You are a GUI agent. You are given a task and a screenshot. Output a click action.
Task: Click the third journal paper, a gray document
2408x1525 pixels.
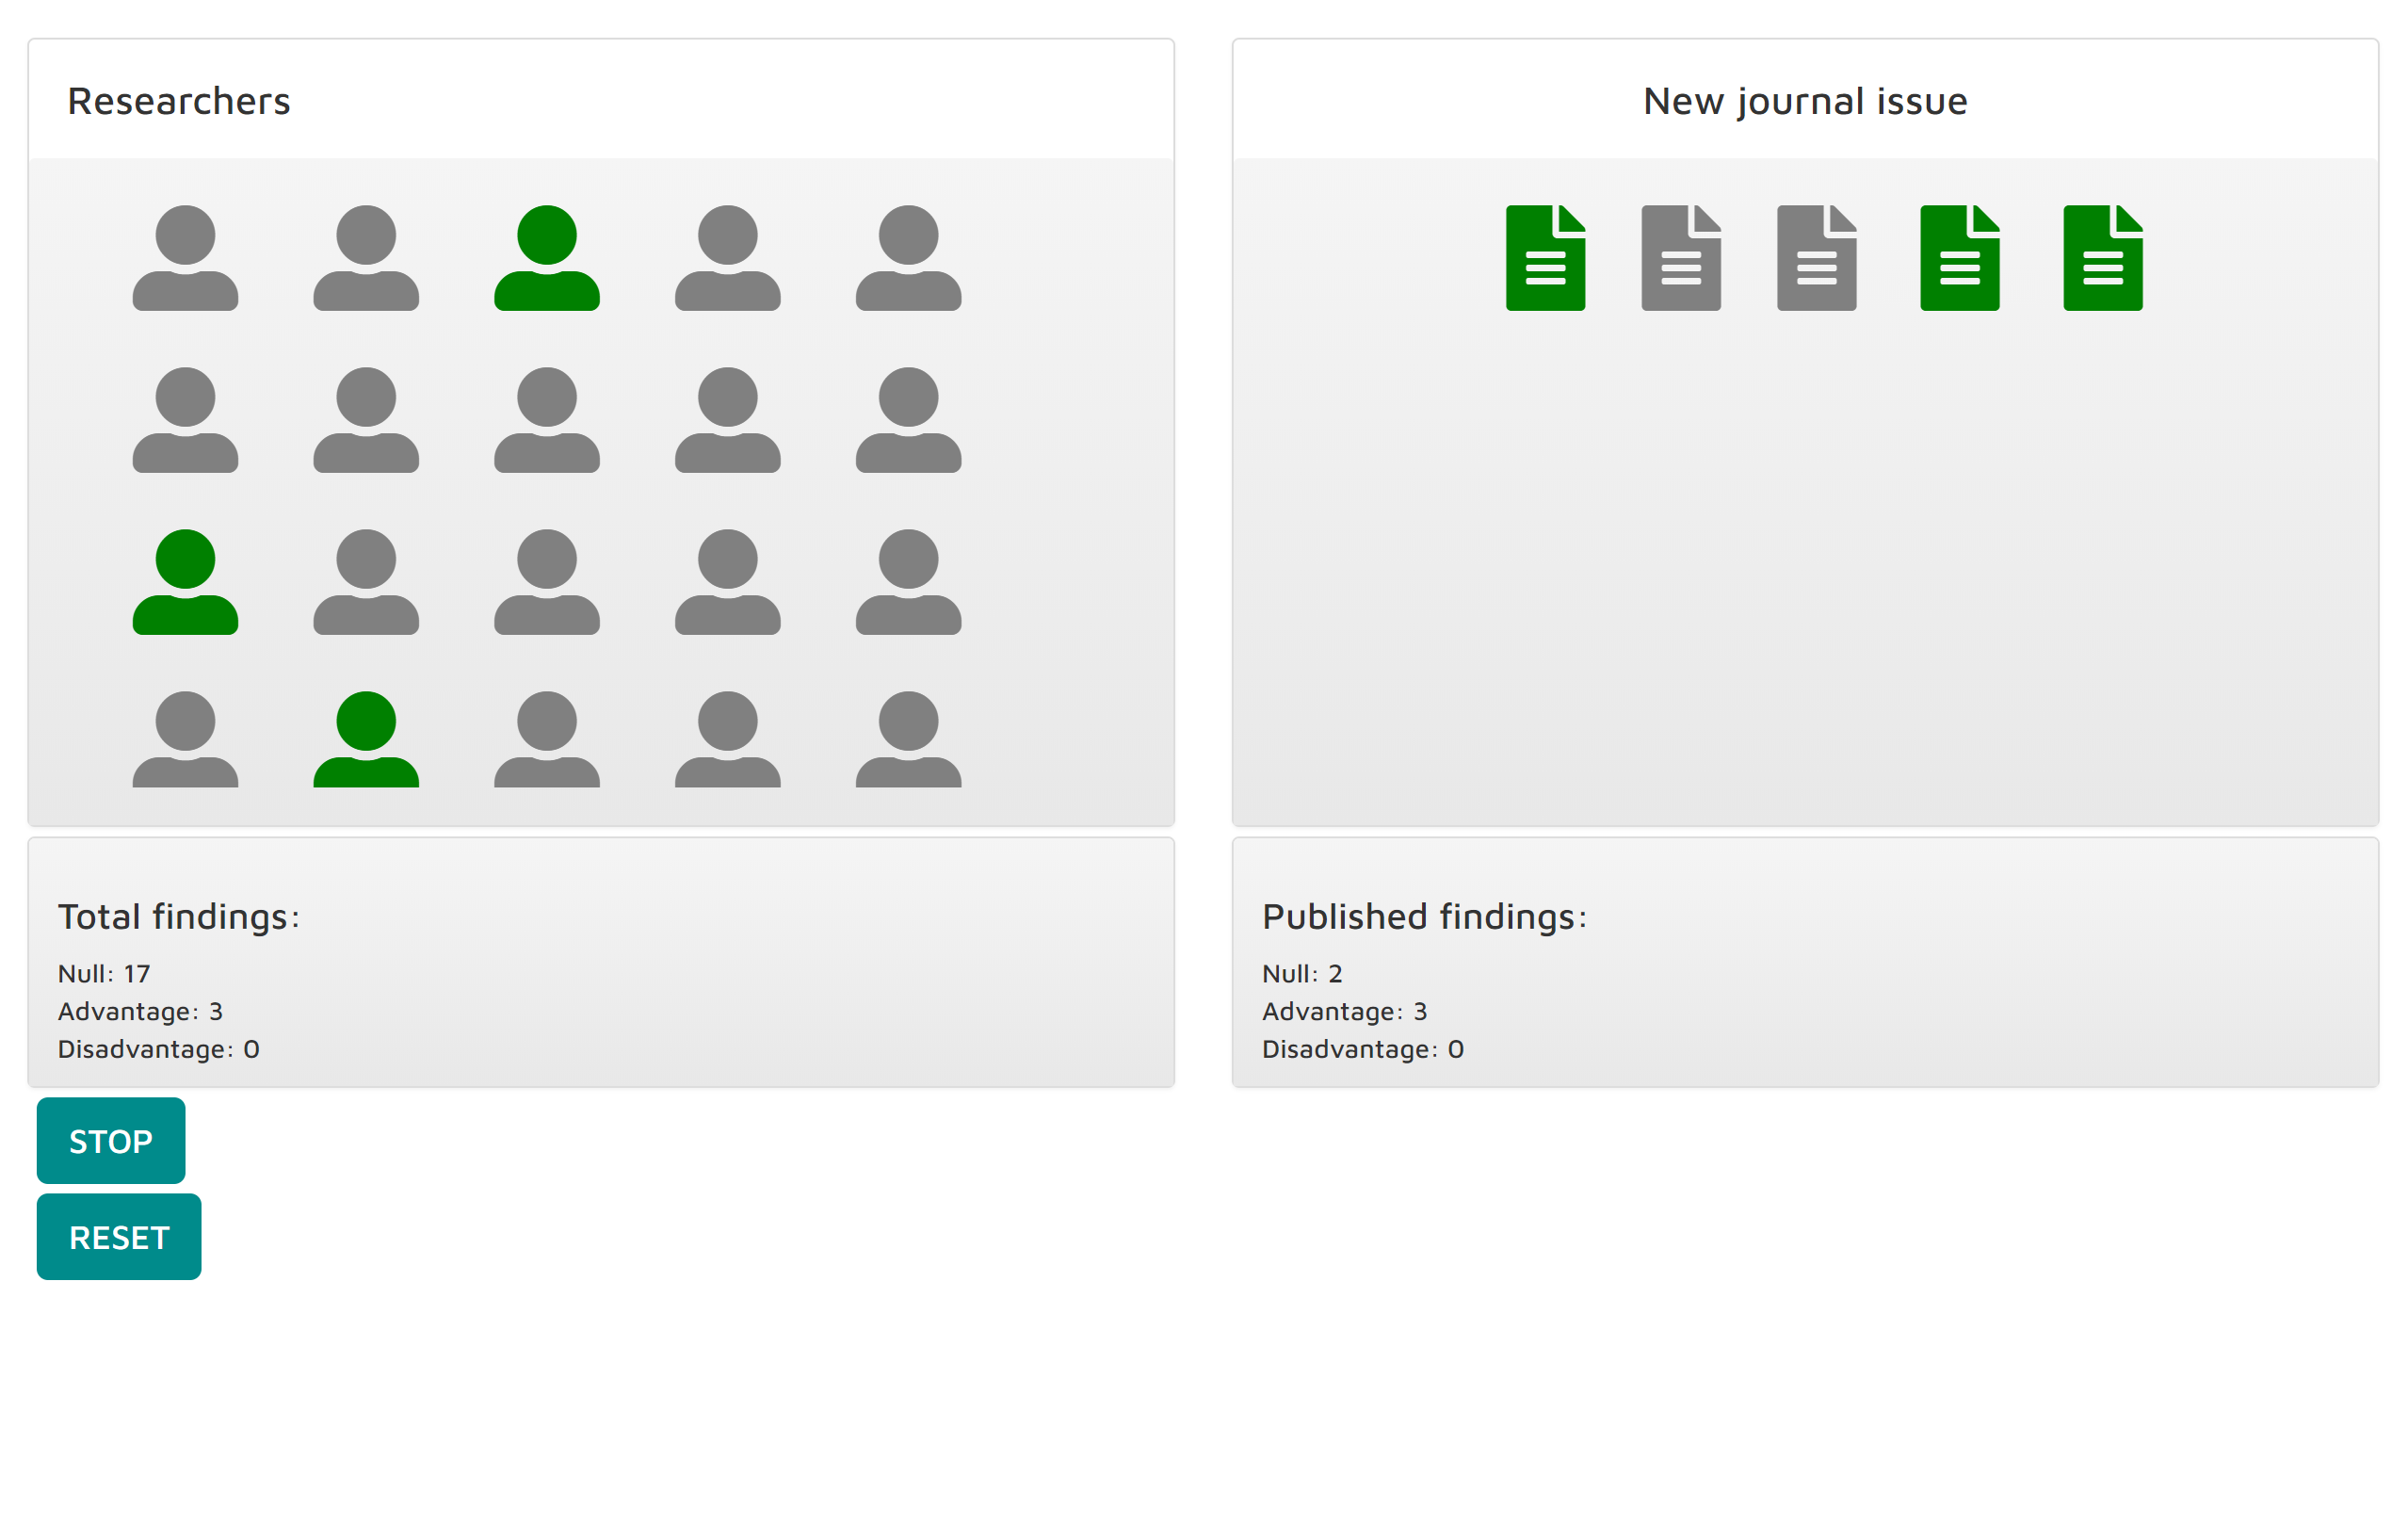click(1815, 258)
